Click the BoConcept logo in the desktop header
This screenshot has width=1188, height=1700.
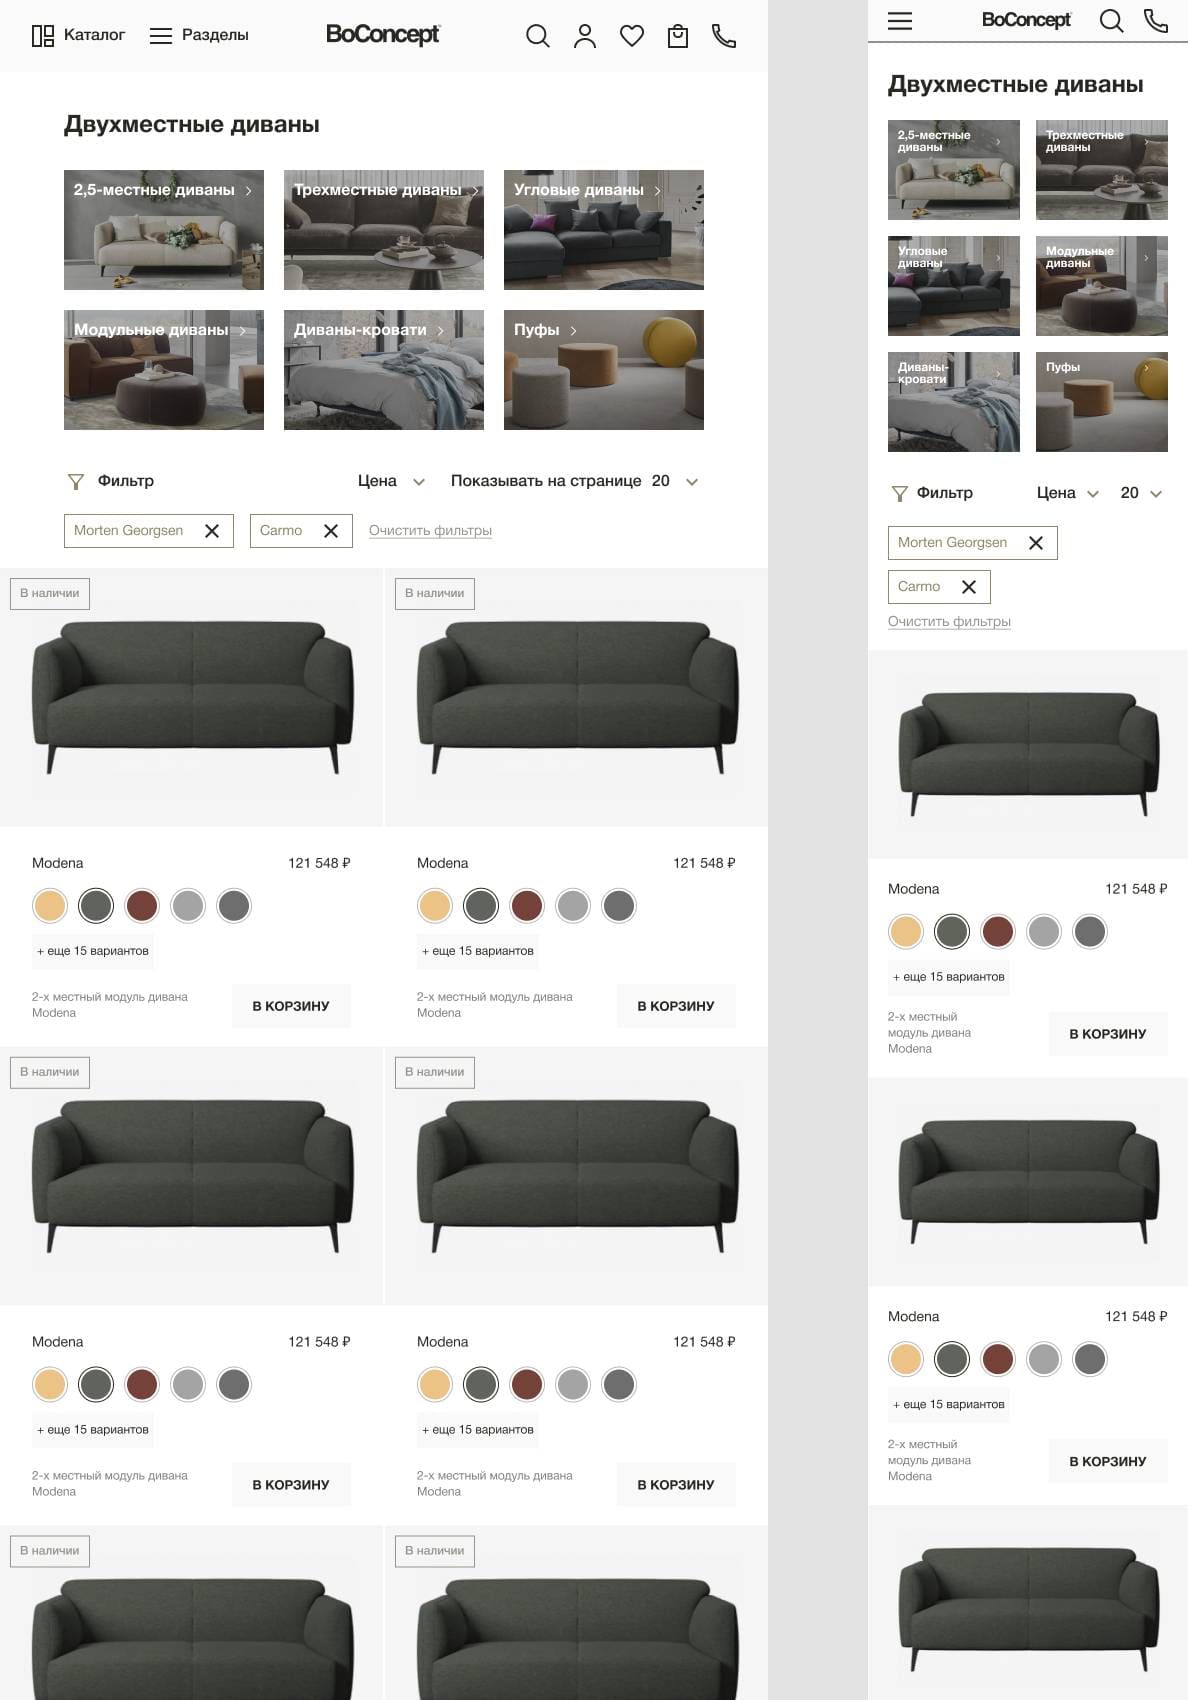click(383, 35)
